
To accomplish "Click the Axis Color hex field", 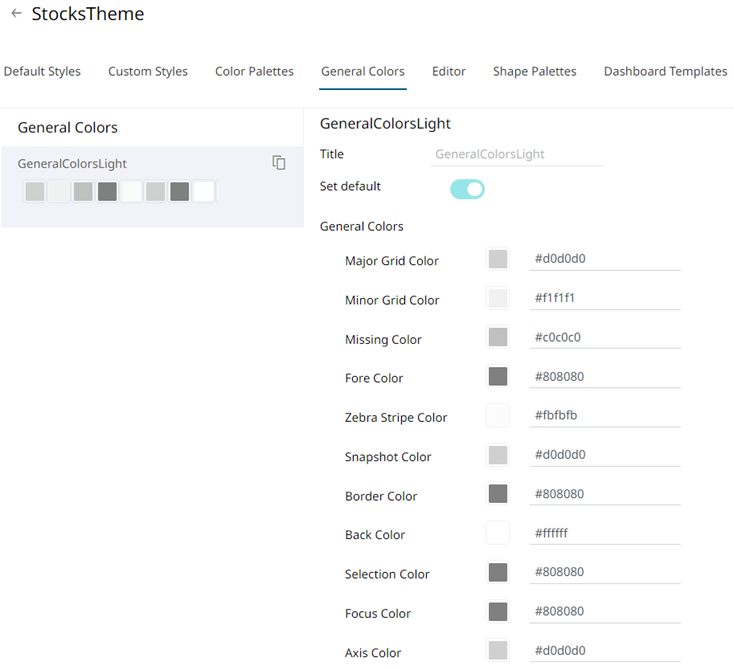I will (x=605, y=651).
